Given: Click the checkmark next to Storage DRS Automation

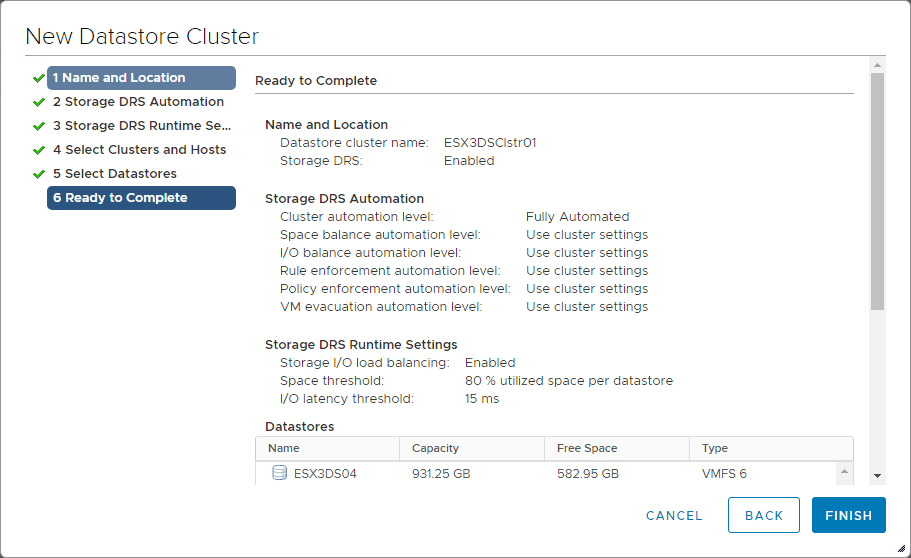Looking at the screenshot, I should tap(38, 102).
